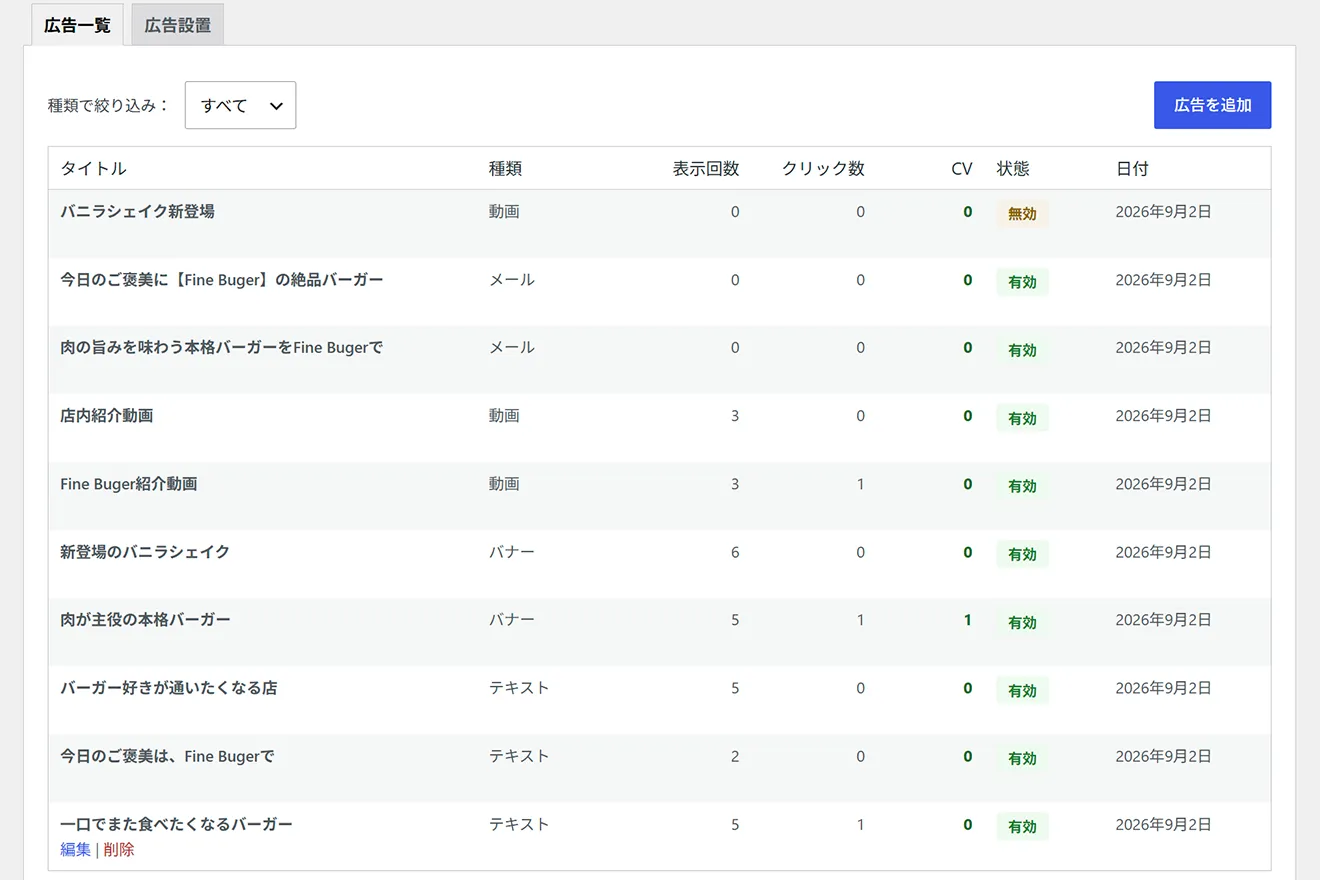Click the date 2026年9月2日 in the 店内紹介動画 row
Screen dimensions: 1320x880
coord(1163,416)
